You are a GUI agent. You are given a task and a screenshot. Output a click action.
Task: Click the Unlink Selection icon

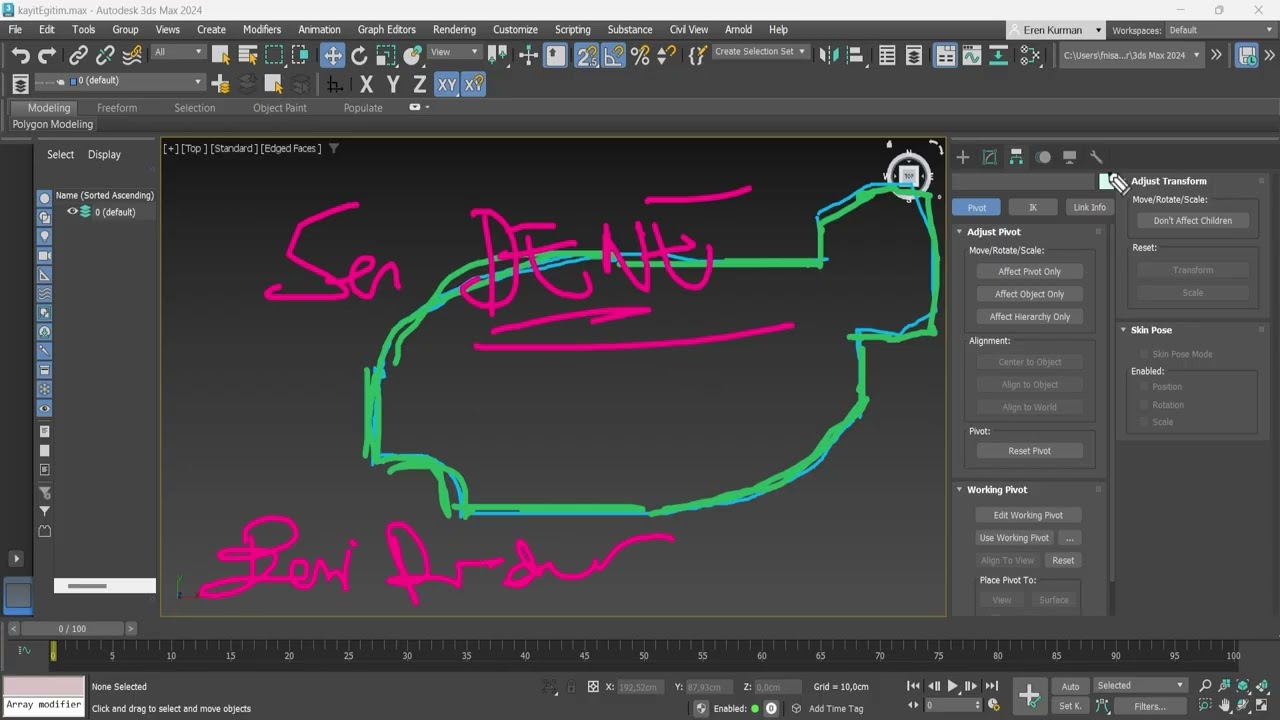click(105, 55)
